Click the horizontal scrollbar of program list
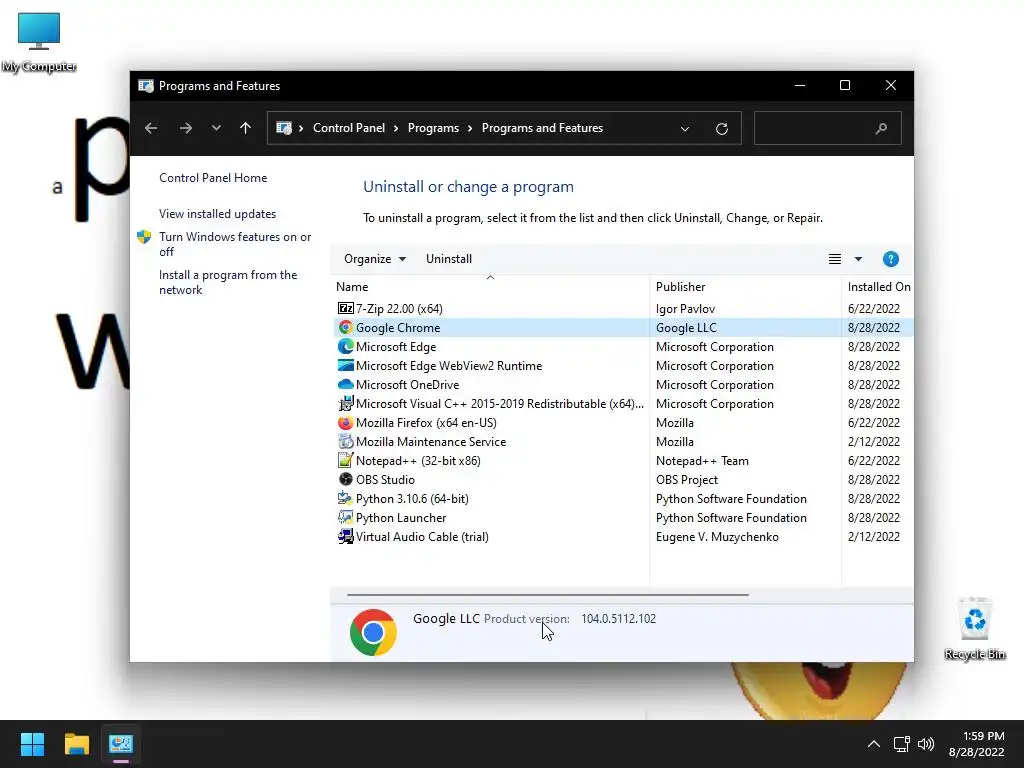The height and width of the screenshot is (768, 1024). point(547,595)
